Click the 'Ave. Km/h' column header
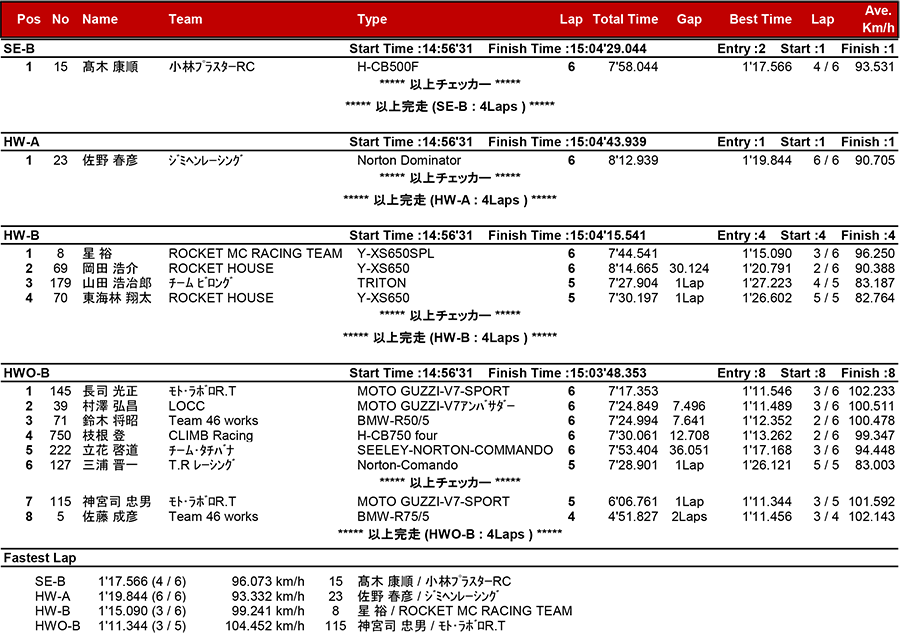Viewport: 900px width, 635px height. tap(878, 19)
